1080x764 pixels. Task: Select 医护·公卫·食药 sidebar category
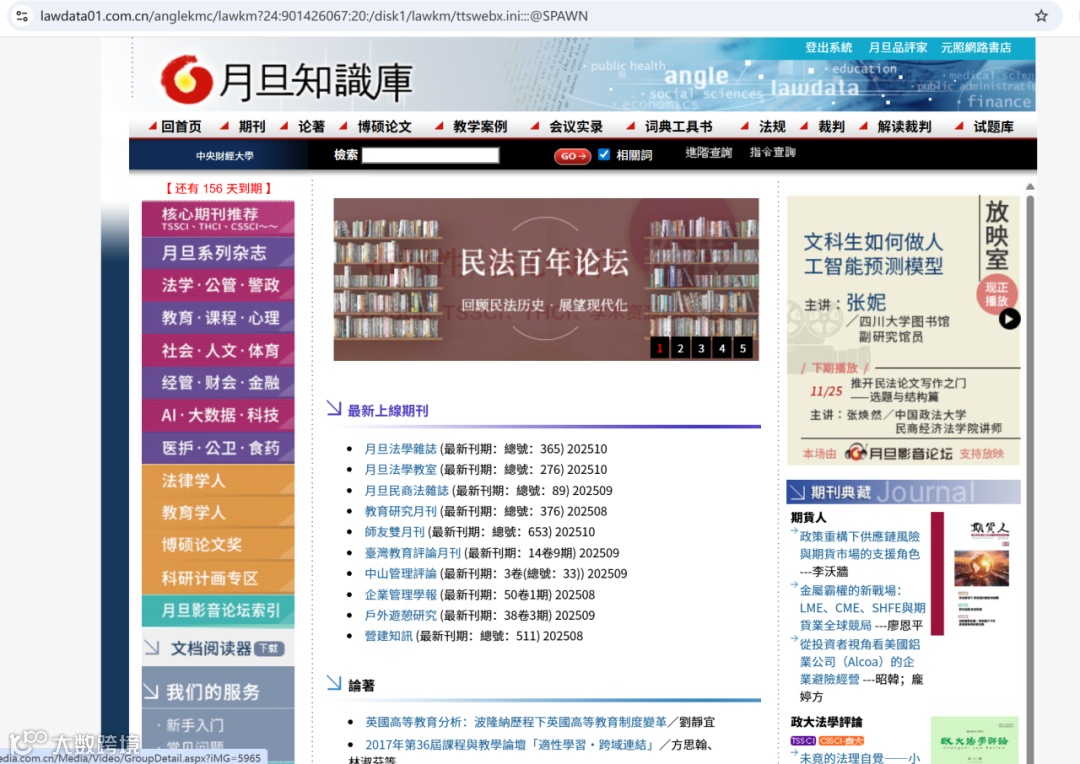[x=218, y=448]
